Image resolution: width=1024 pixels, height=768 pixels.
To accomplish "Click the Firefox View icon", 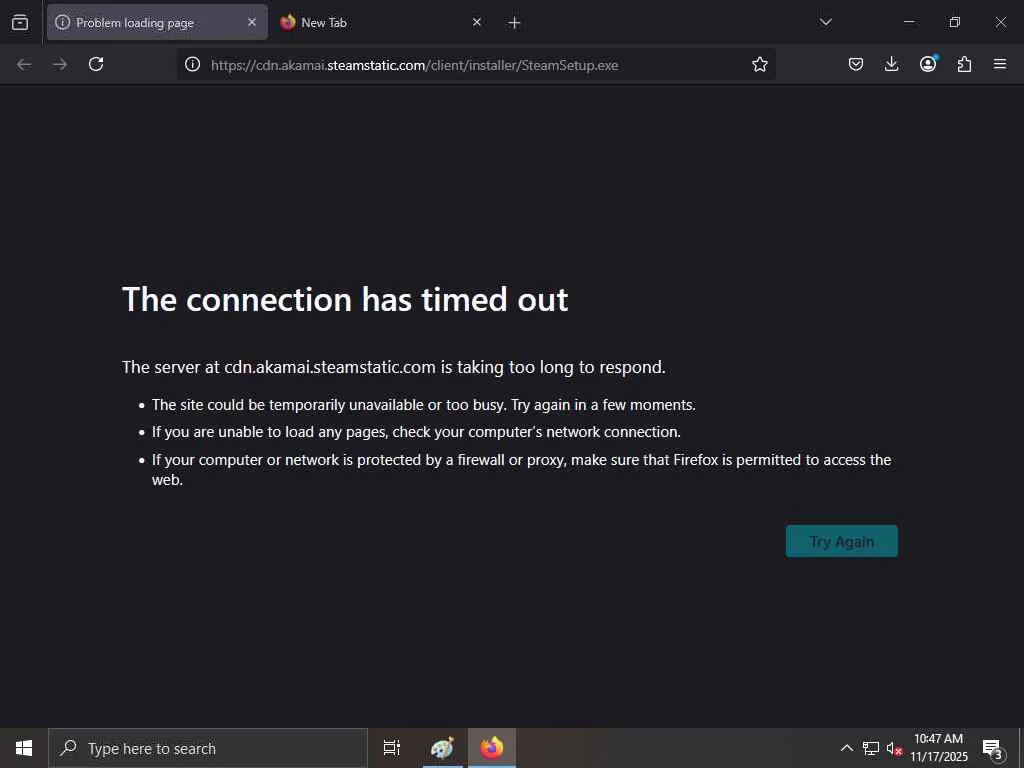I will (20, 23).
